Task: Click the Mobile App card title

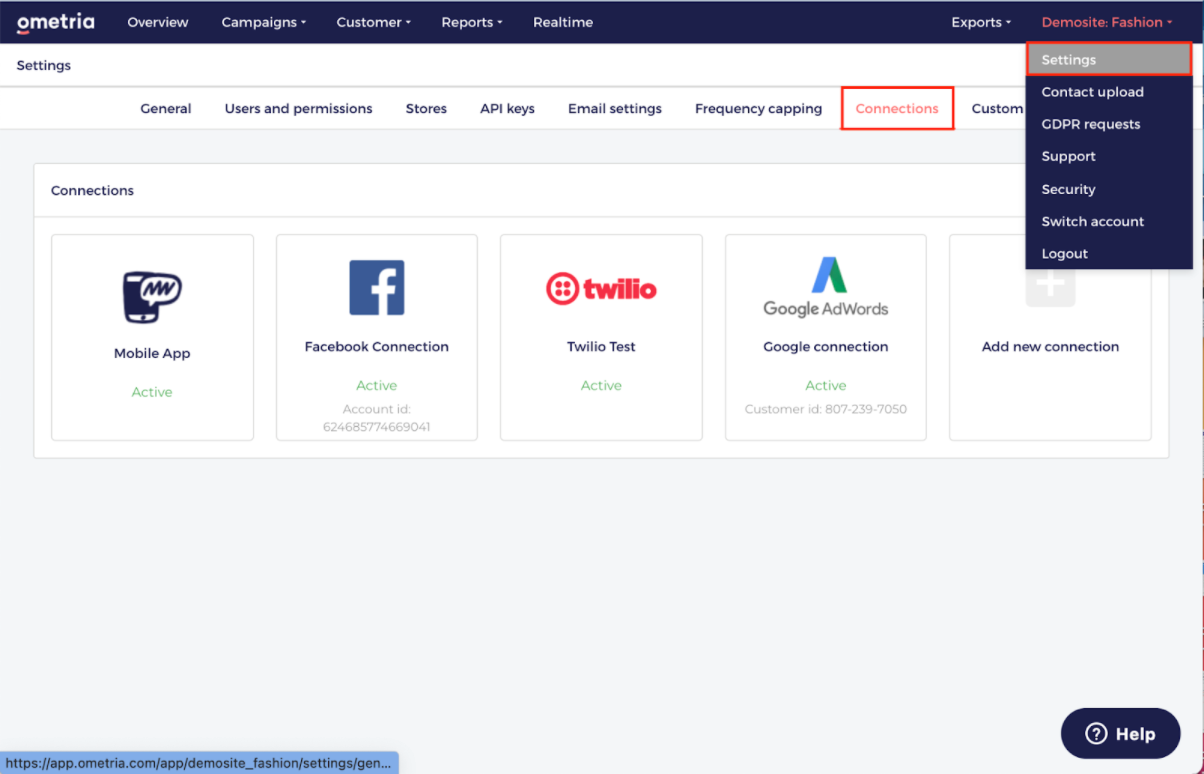Action: [152, 353]
